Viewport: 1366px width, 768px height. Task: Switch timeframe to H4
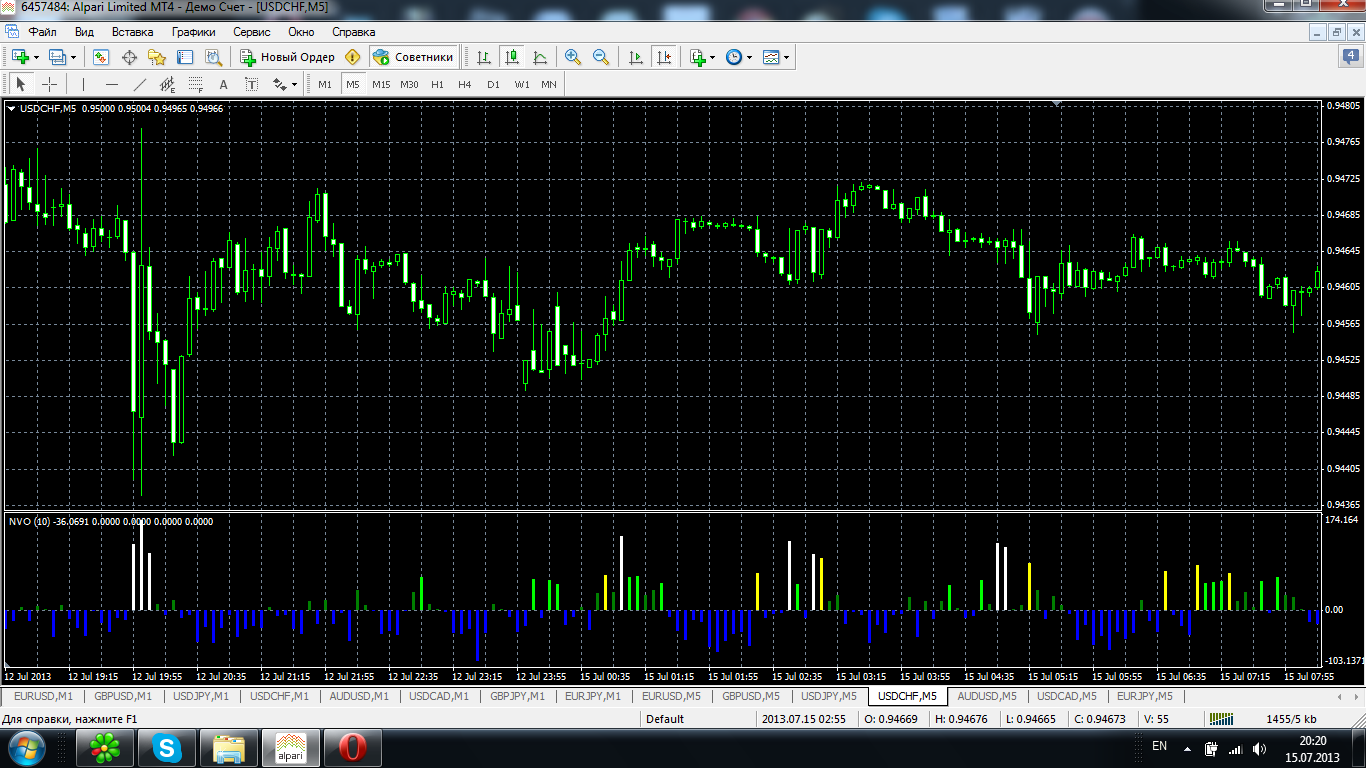465,84
